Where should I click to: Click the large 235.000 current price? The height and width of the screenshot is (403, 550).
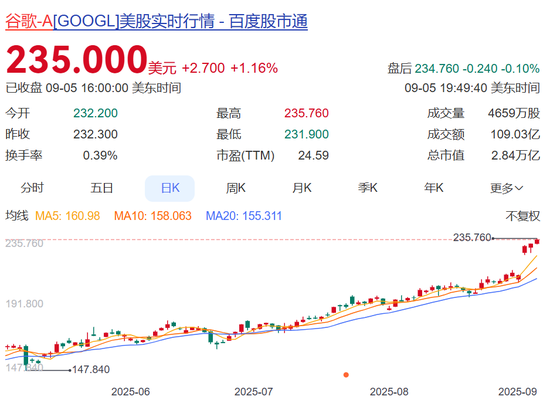pos(76,59)
